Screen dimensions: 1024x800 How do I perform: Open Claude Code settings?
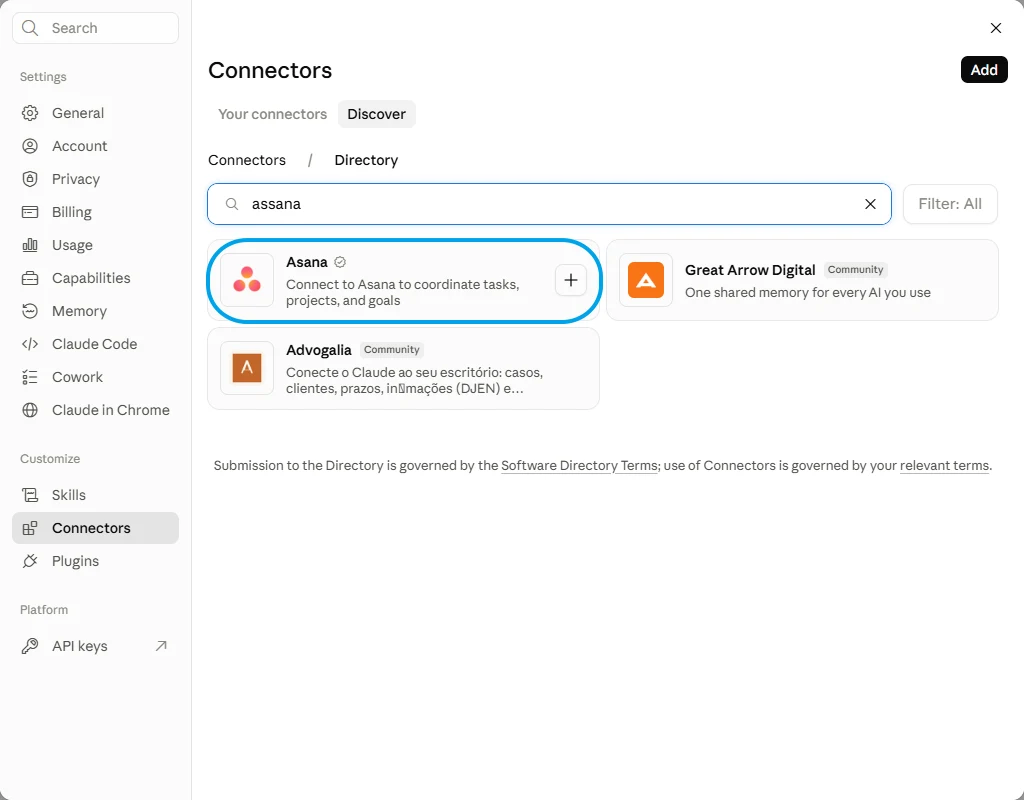[95, 344]
